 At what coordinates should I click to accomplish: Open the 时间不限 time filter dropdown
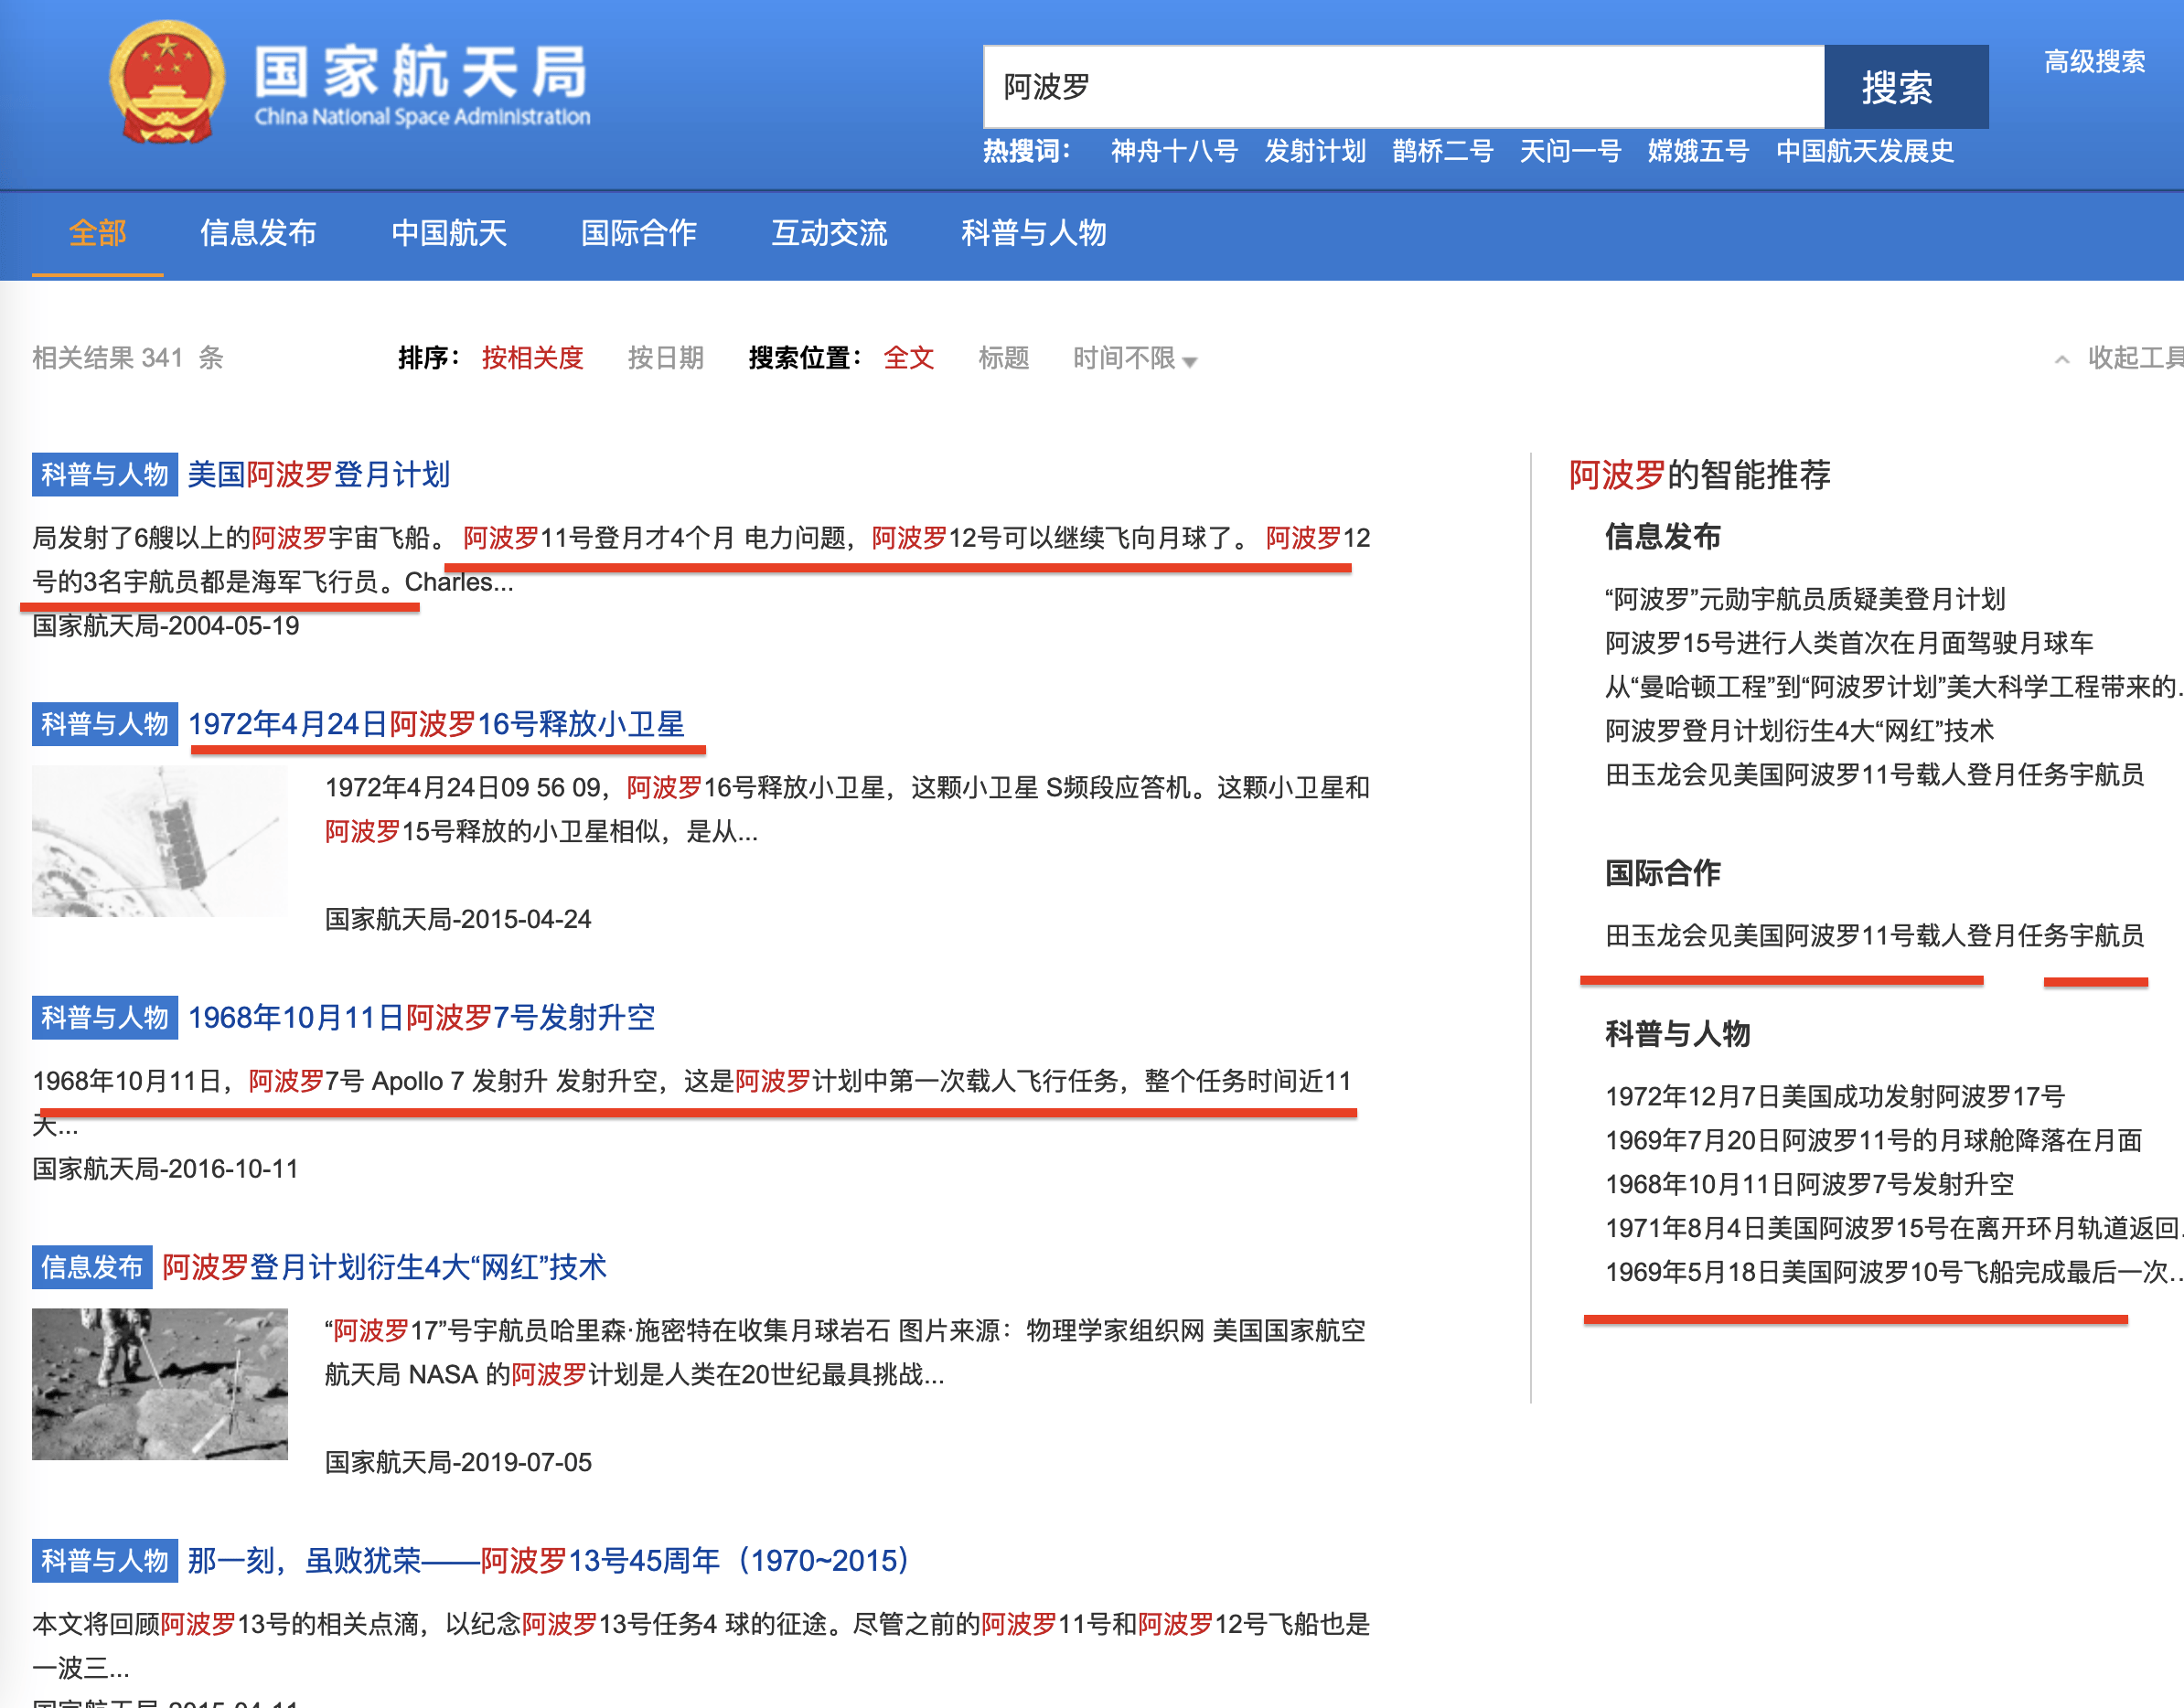[x=1134, y=358]
